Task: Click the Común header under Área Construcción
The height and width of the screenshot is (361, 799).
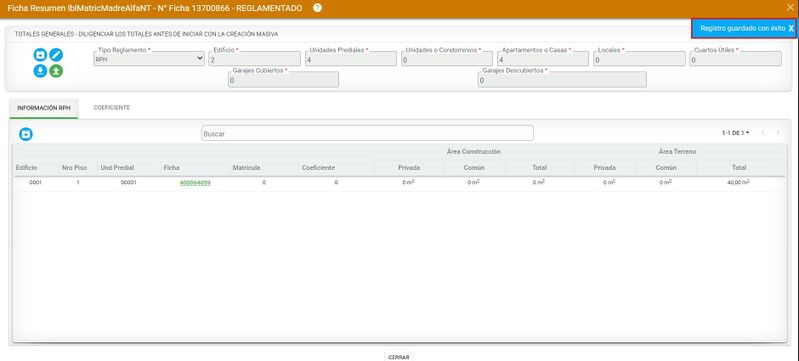Action: pos(474,167)
